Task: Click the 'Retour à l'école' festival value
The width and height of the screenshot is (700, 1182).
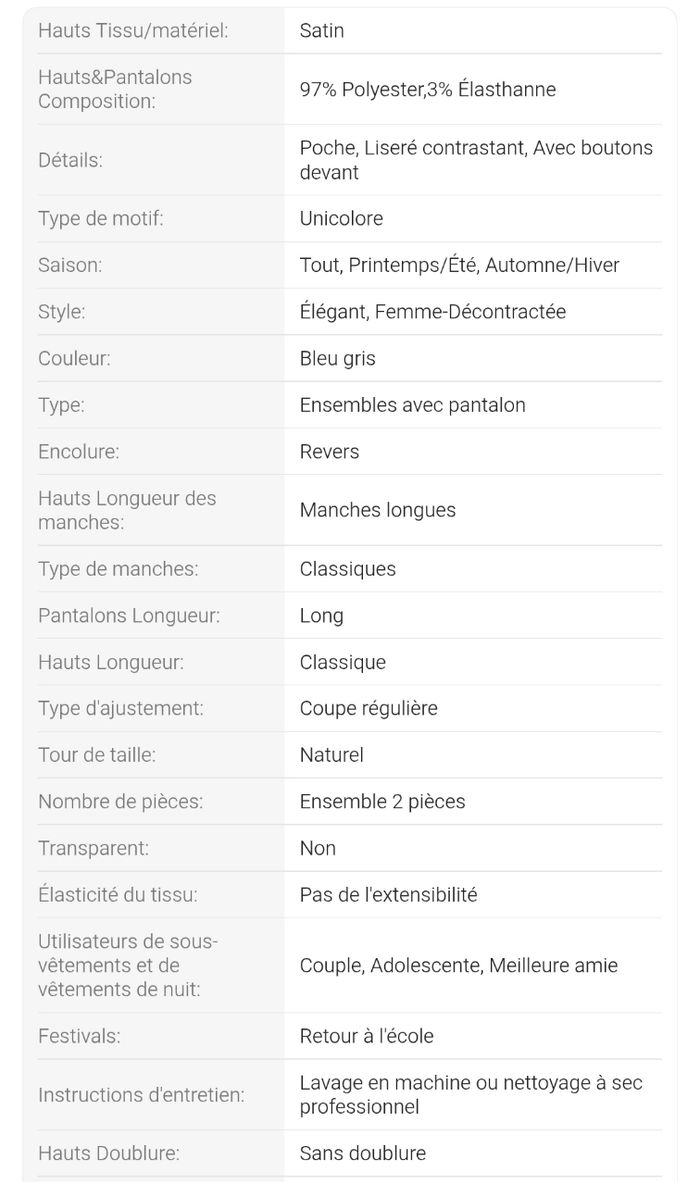Action: pyautogui.click(x=366, y=1036)
